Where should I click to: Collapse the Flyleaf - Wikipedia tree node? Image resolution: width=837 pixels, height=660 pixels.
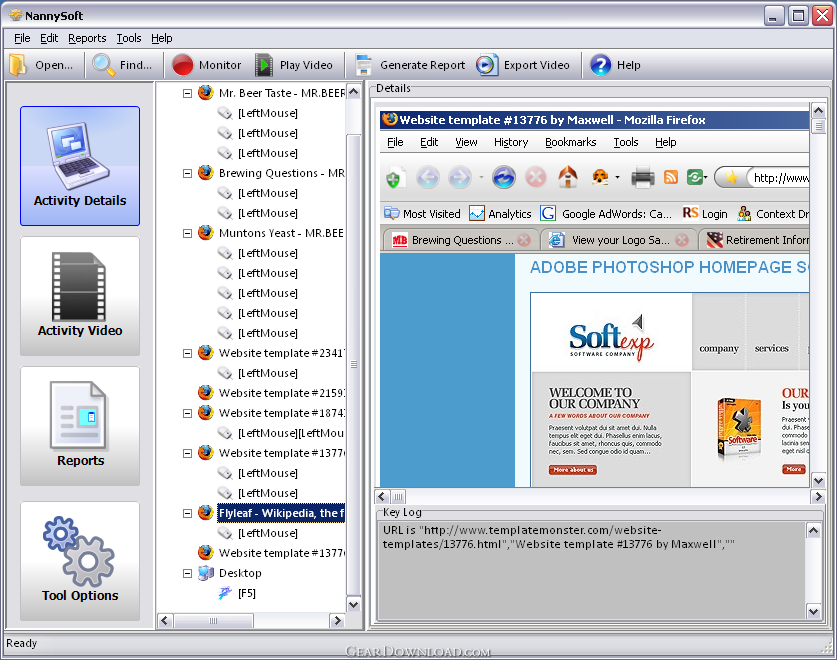tap(187, 513)
